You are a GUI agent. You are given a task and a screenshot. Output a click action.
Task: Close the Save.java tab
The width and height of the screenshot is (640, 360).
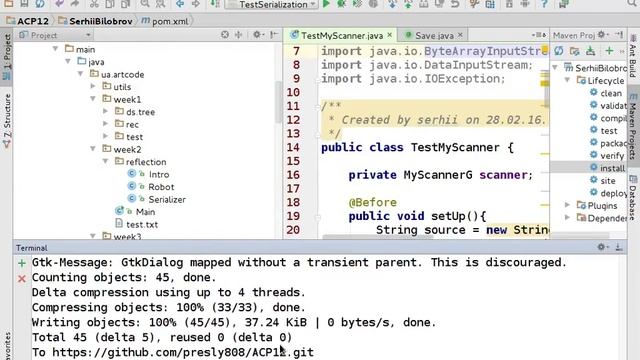tap(460, 35)
